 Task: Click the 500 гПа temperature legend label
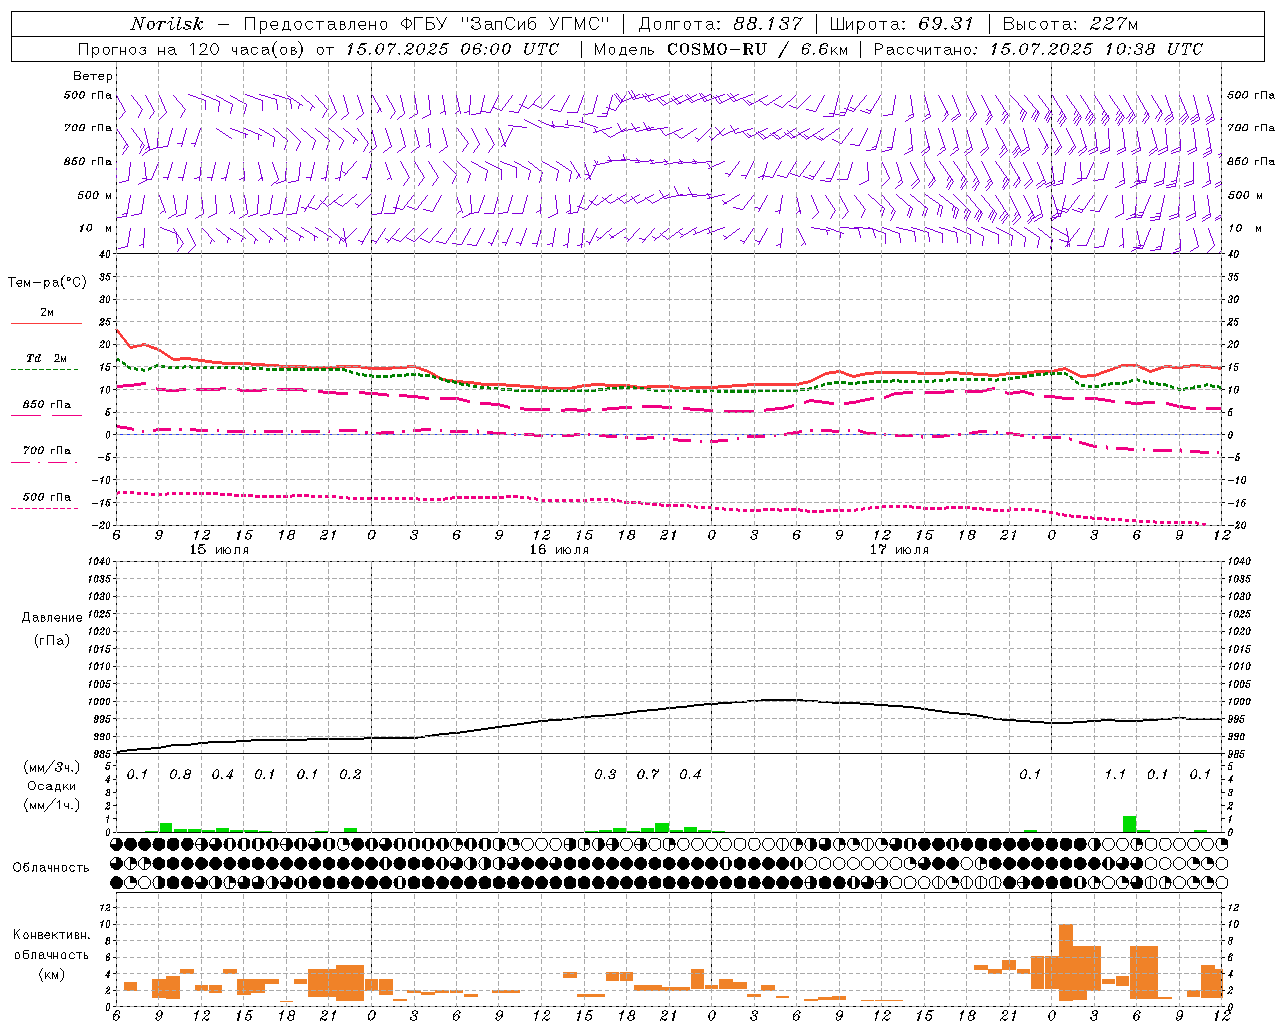pos(47,497)
